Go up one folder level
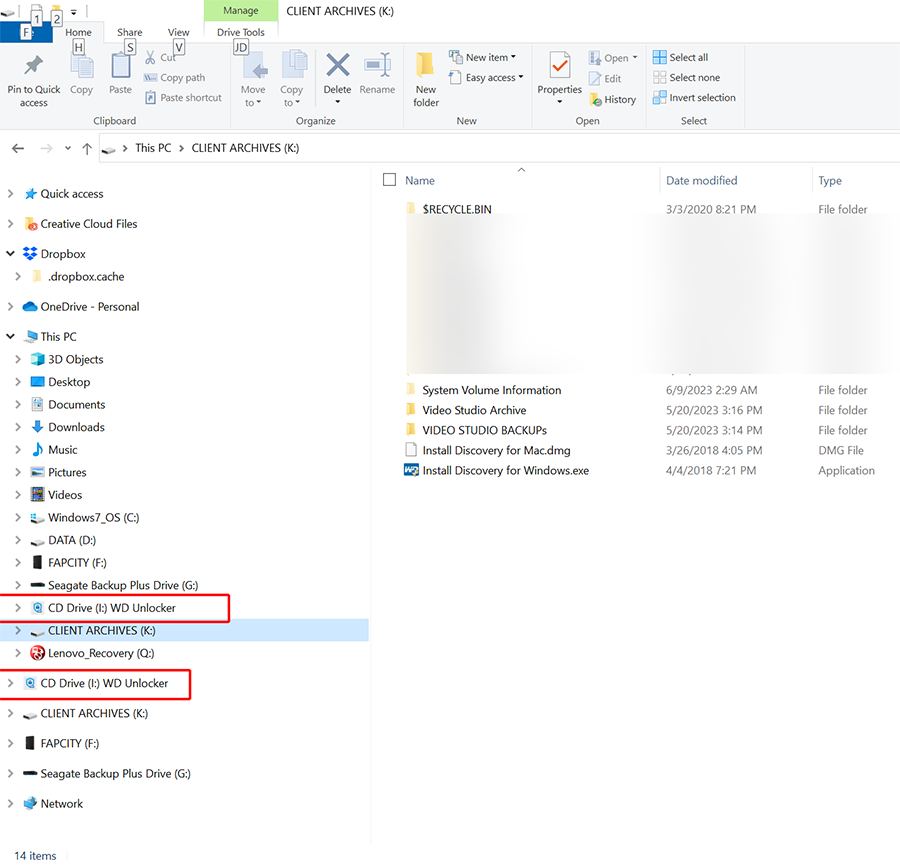900x866 pixels. point(87,149)
